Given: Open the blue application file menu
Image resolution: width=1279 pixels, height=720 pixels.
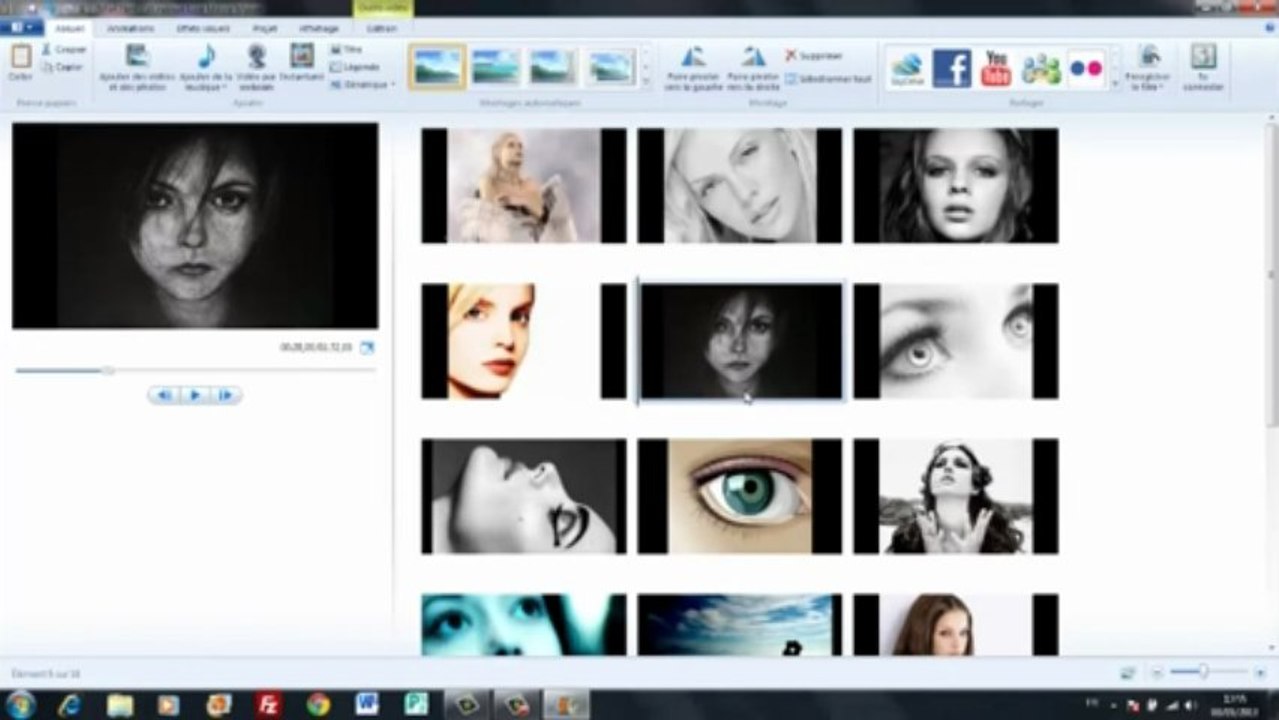Looking at the screenshot, I should 21,28.
